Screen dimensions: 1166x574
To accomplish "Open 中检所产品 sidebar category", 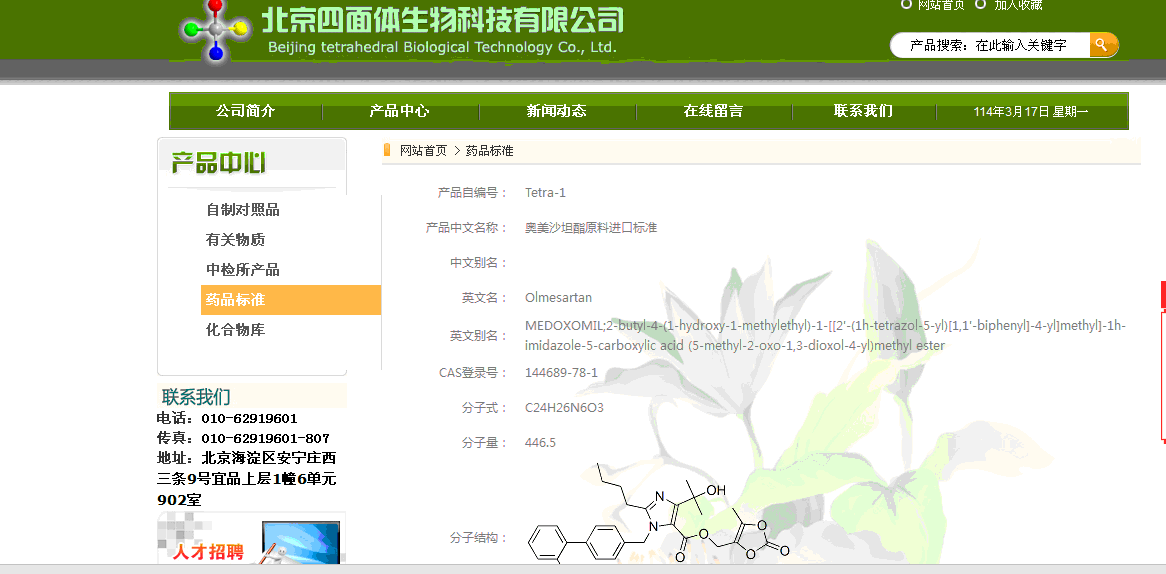I will click(243, 270).
